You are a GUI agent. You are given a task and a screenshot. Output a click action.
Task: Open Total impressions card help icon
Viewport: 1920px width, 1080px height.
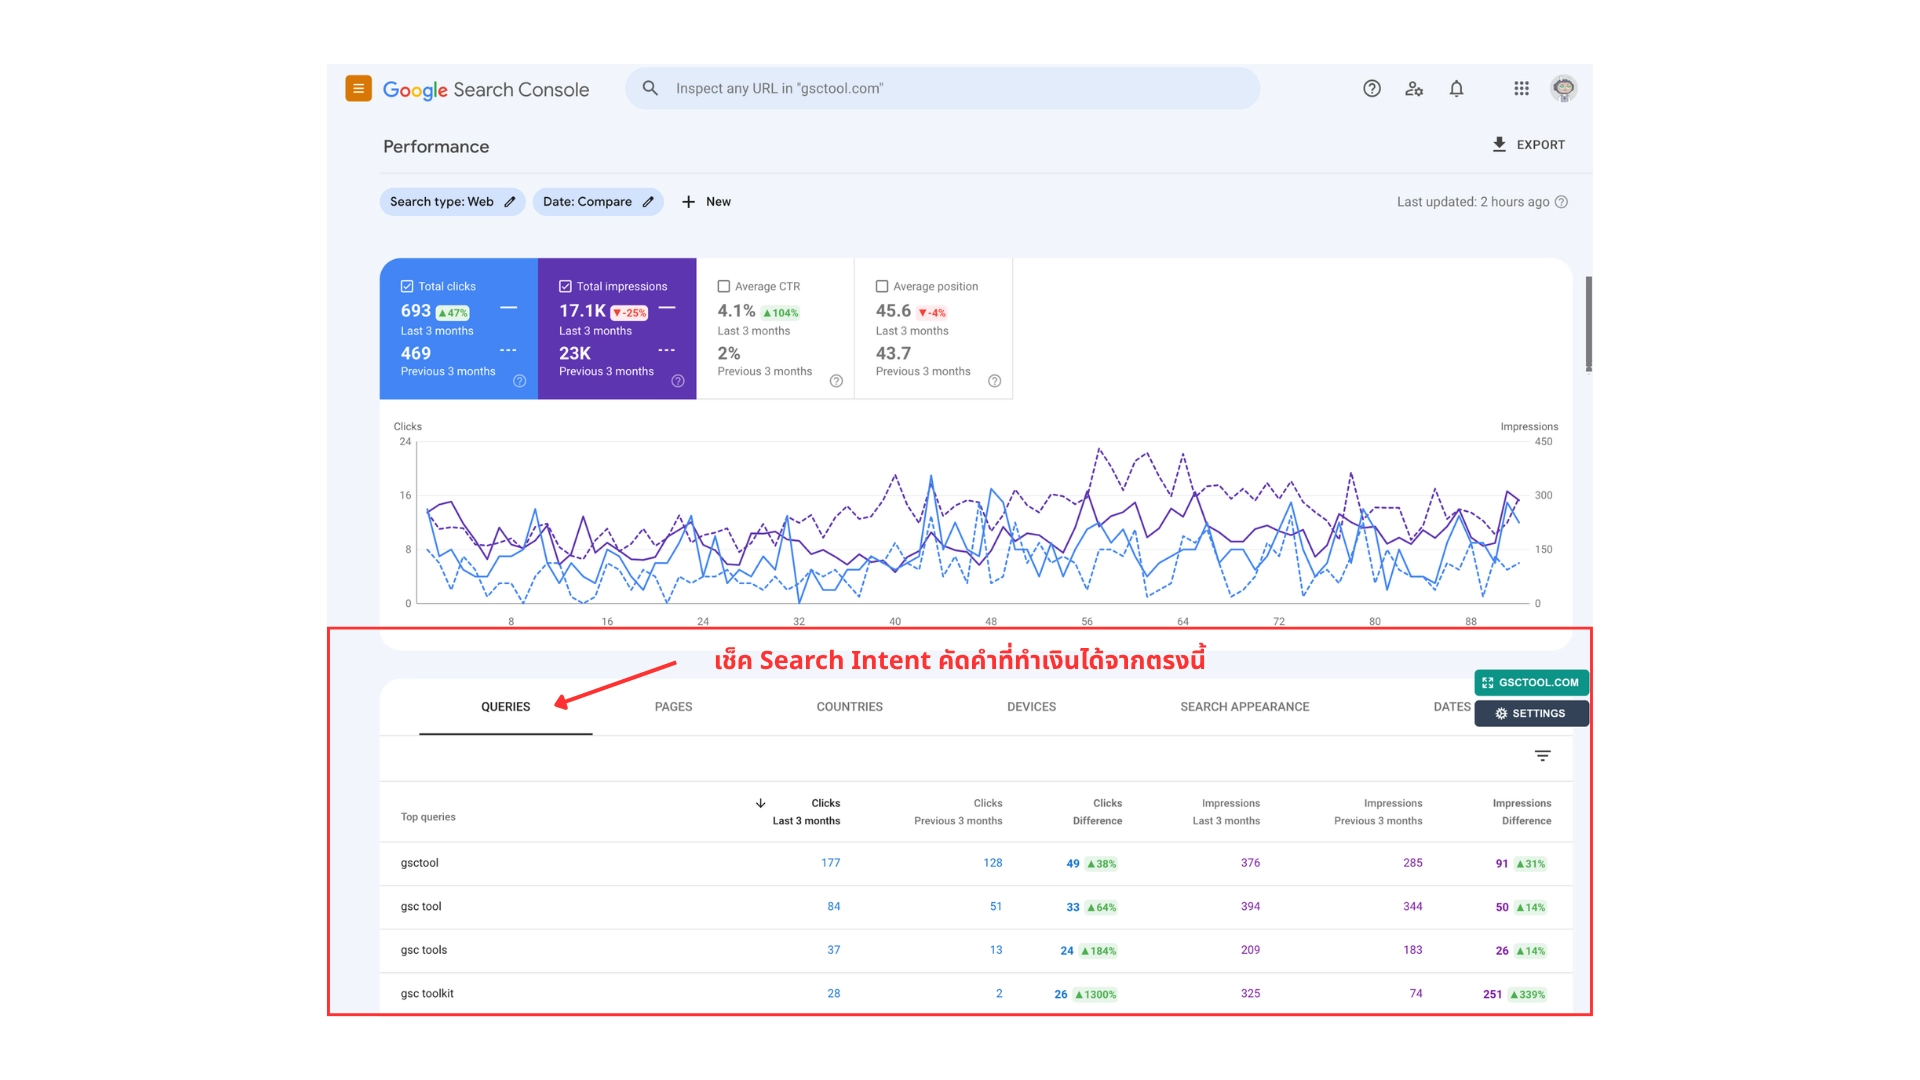(x=678, y=381)
